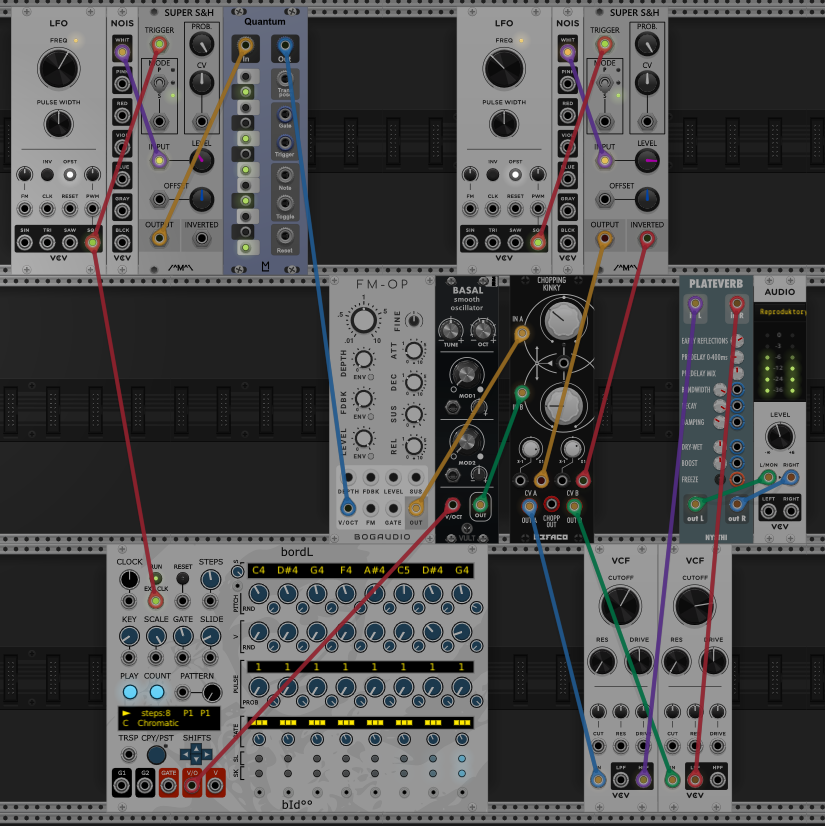The image size is (825, 826).
Task: Click the large FM-OP ratio knob
Action: [x=364, y=320]
